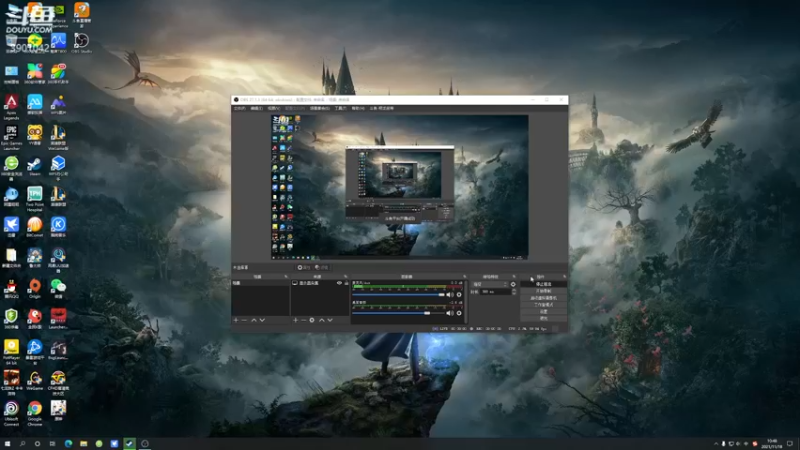Open source properties gear in Sources toolbar

(x=312, y=320)
